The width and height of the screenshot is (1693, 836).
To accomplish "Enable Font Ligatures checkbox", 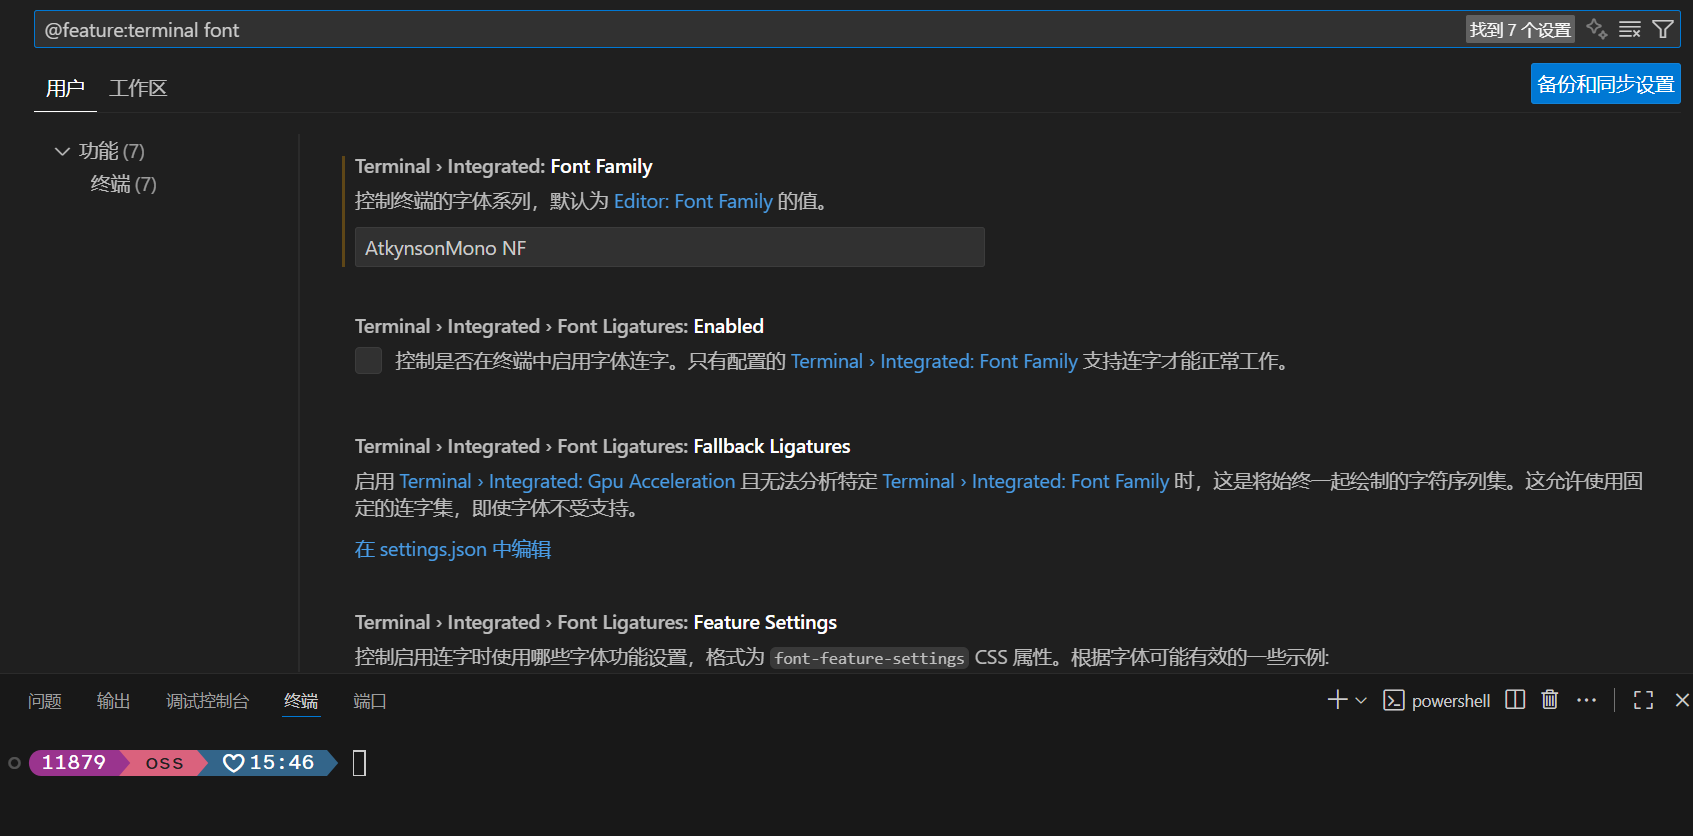I will (x=368, y=361).
